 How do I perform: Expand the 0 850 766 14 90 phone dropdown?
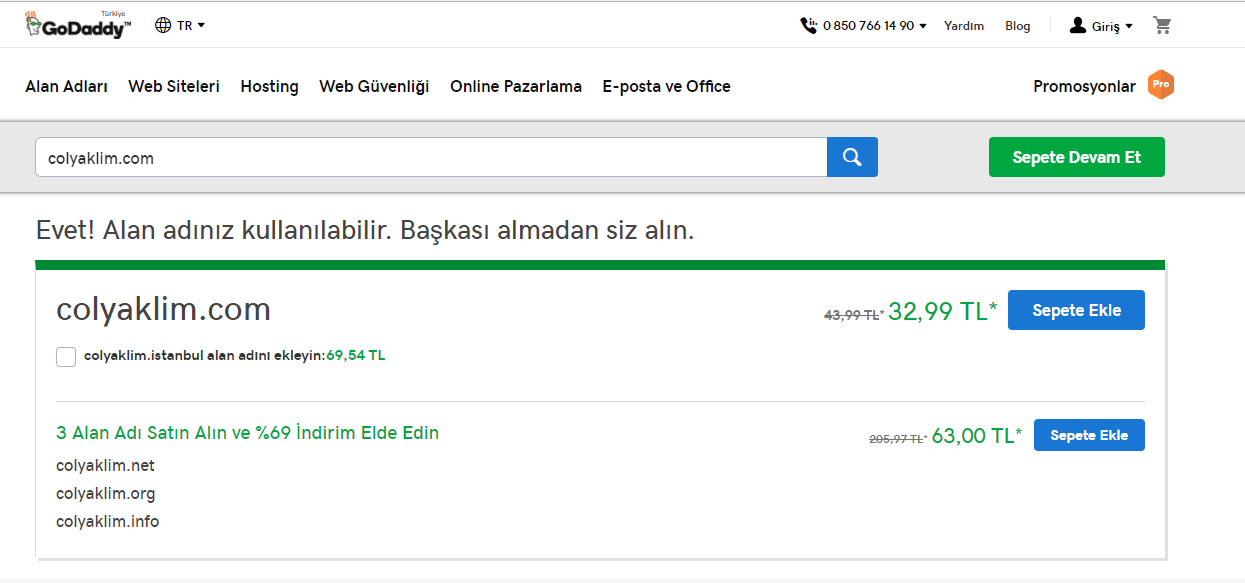click(874, 26)
